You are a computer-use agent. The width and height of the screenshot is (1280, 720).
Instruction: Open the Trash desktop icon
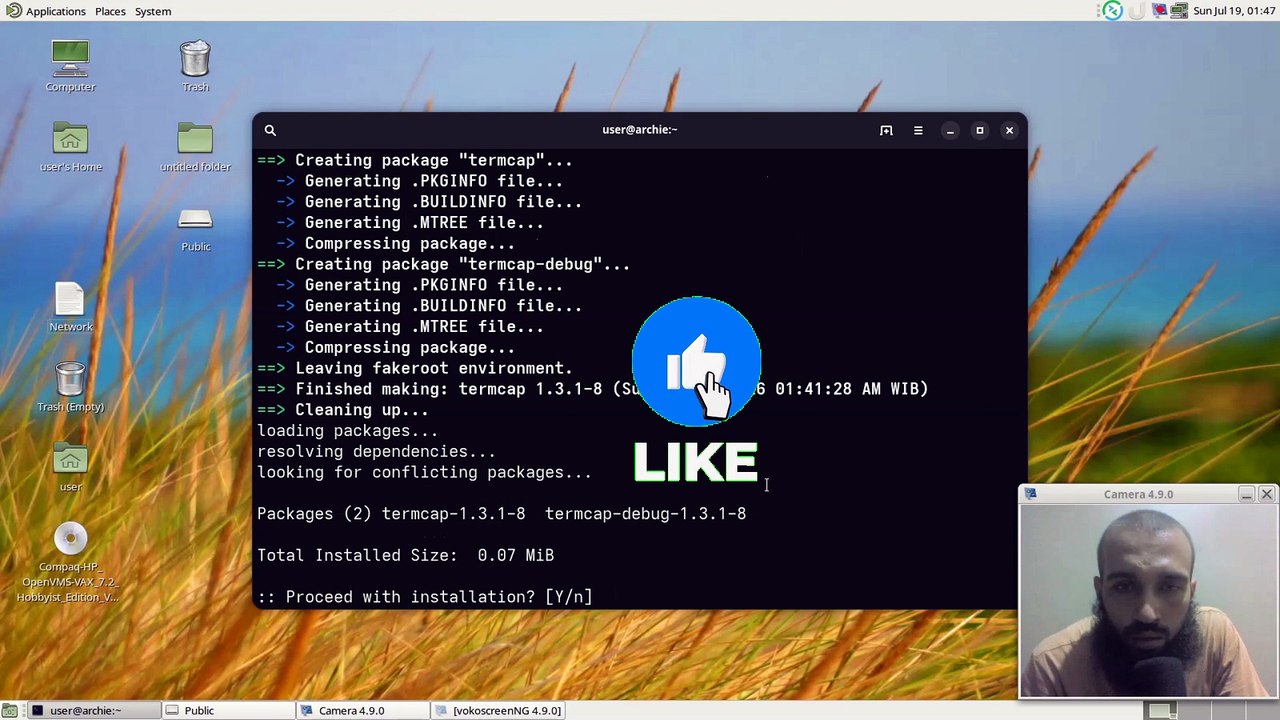click(x=195, y=66)
